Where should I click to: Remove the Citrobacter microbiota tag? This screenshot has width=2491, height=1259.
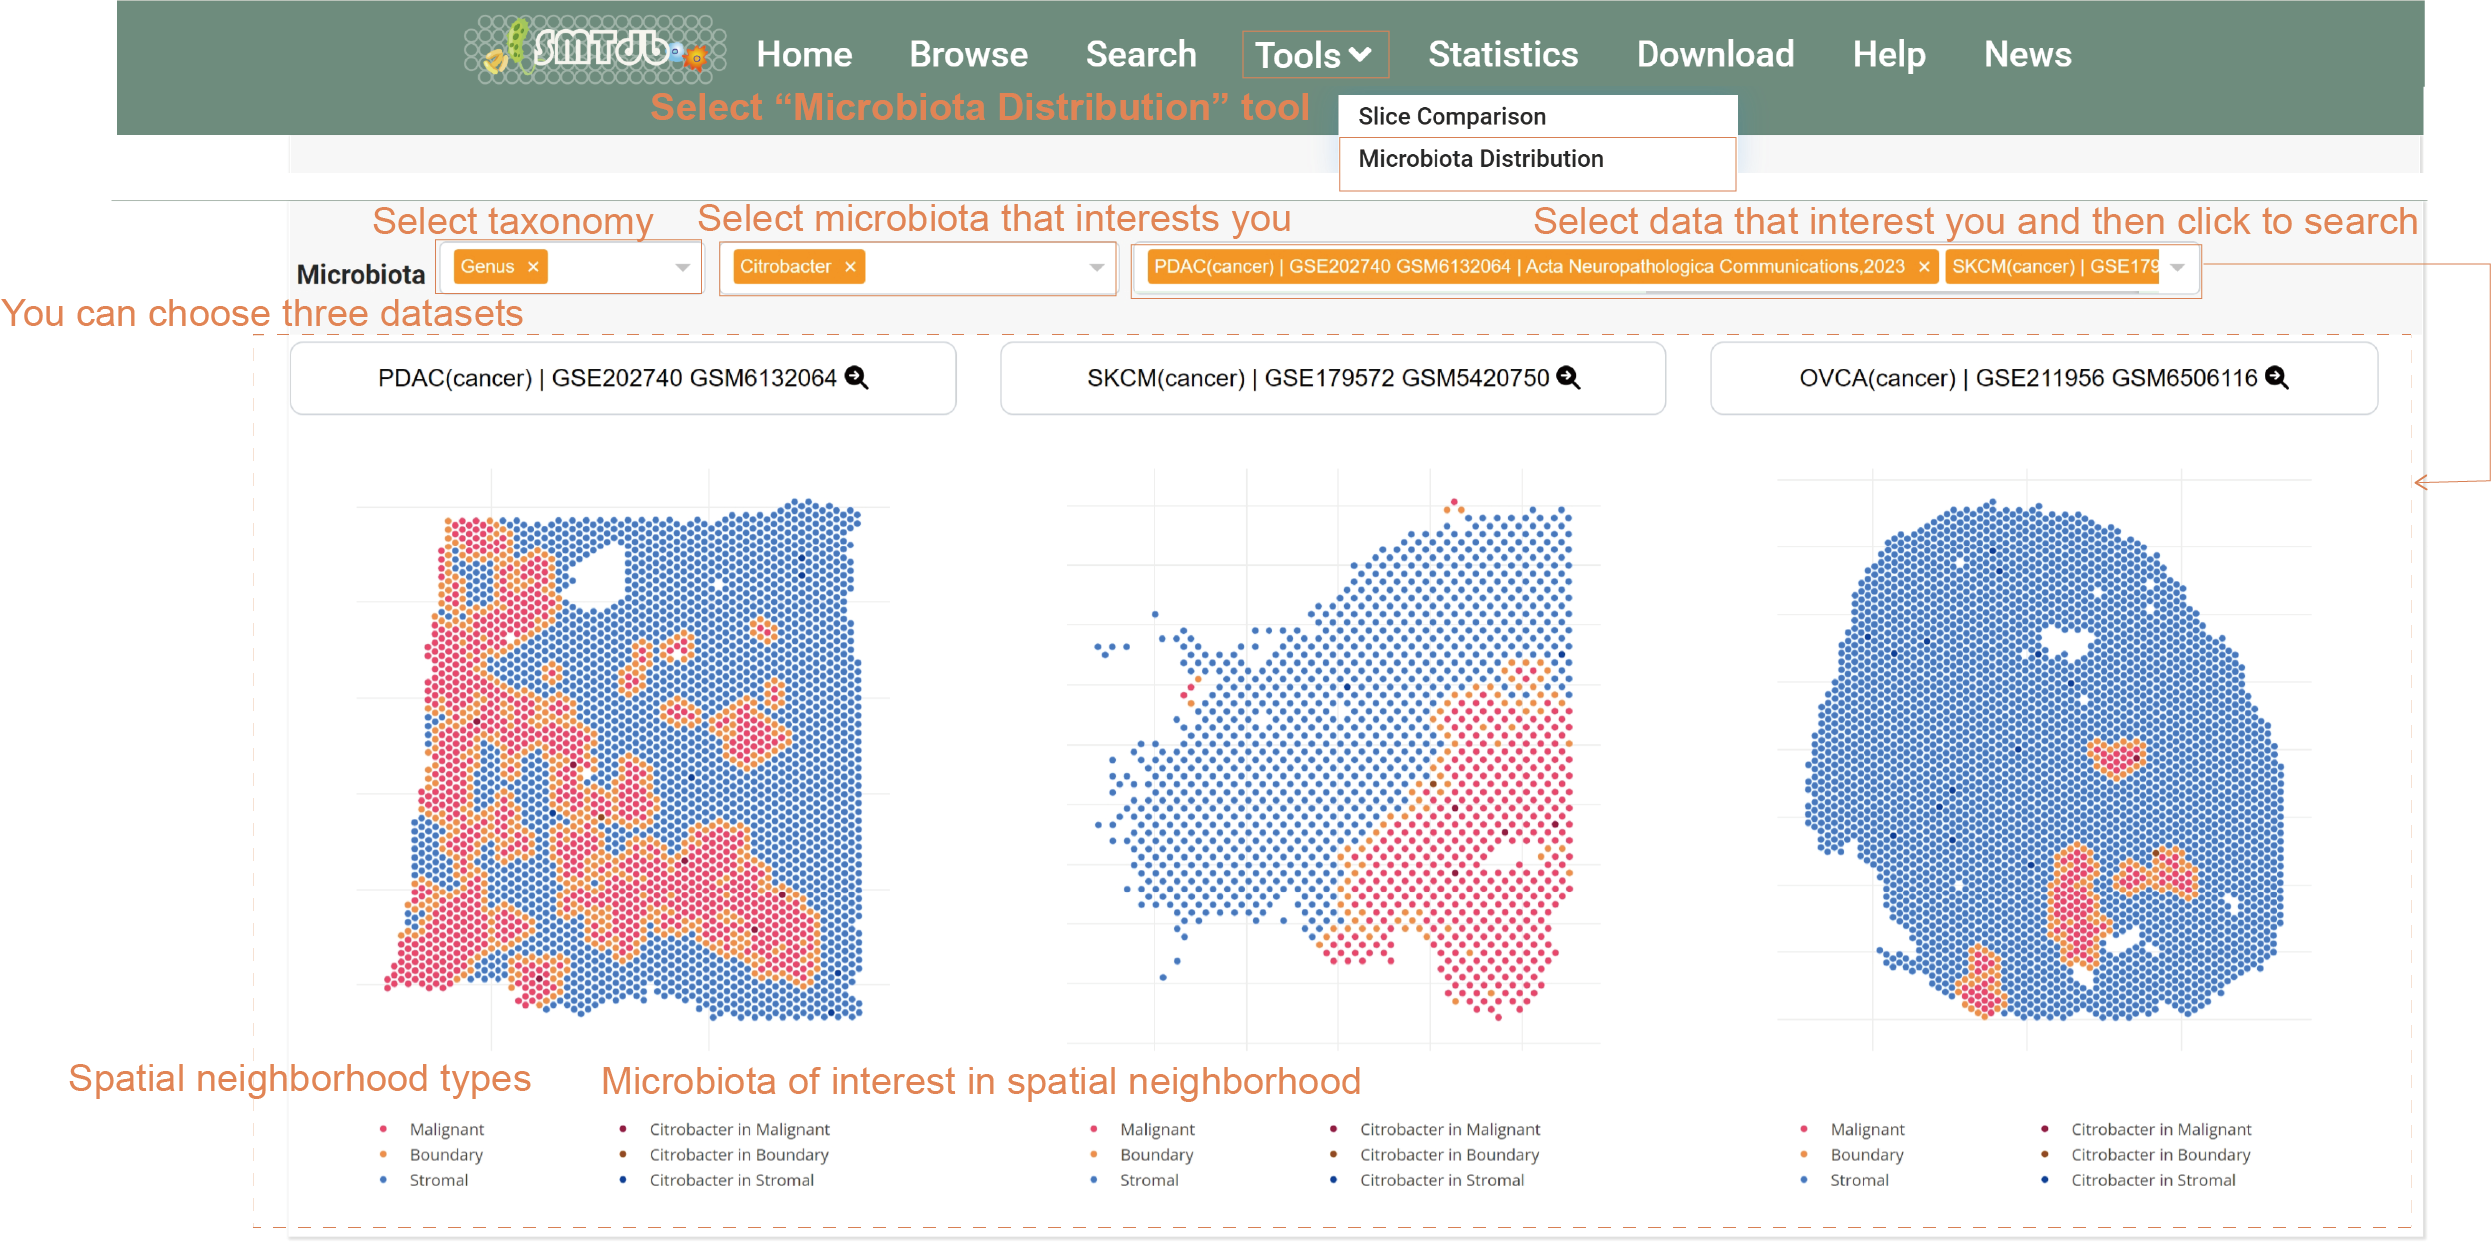pyautogui.click(x=850, y=267)
